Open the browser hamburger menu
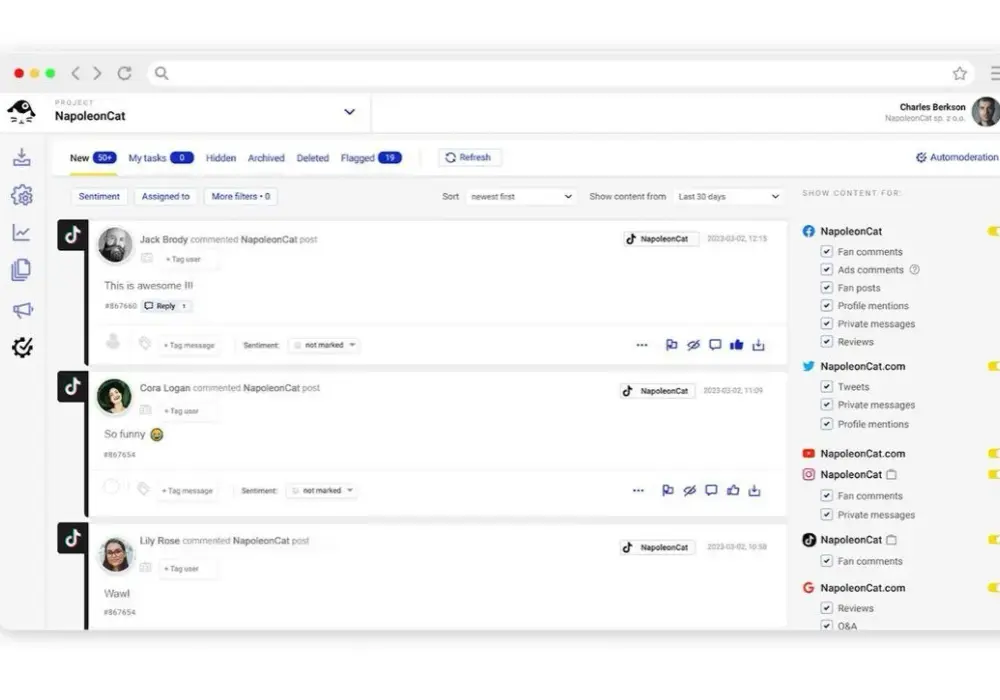This screenshot has height=700, width=1000. click(x=995, y=73)
